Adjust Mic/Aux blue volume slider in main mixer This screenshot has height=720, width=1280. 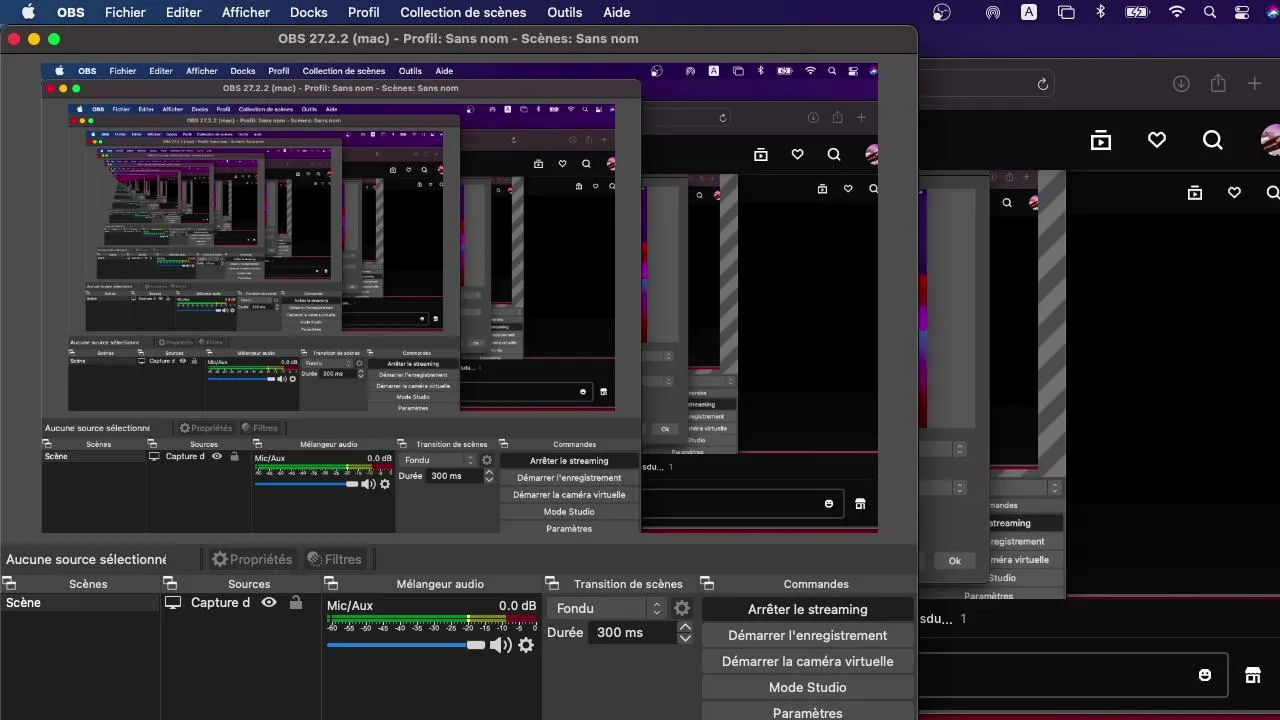click(406, 645)
